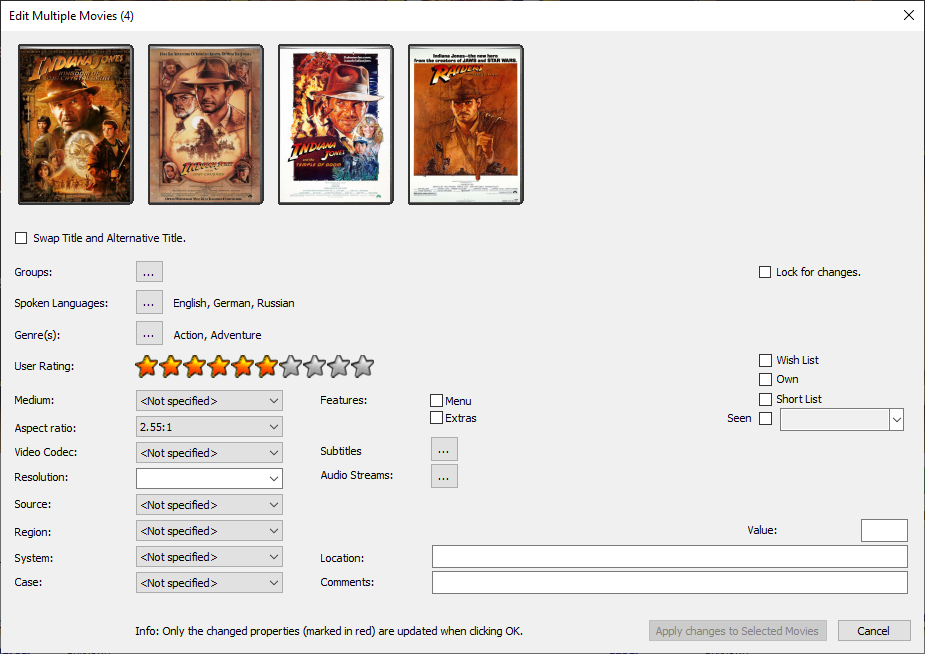This screenshot has height=654, width=925.
Task: Check Lock for changes
Action: pyautogui.click(x=765, y=272)
